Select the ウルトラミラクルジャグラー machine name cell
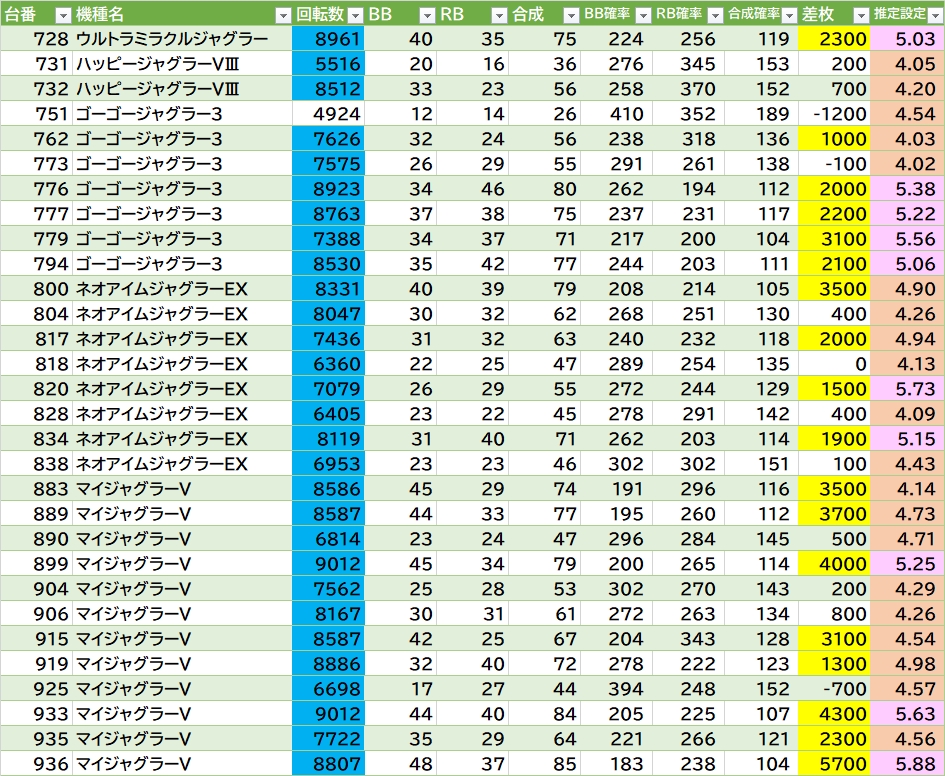 171,39
